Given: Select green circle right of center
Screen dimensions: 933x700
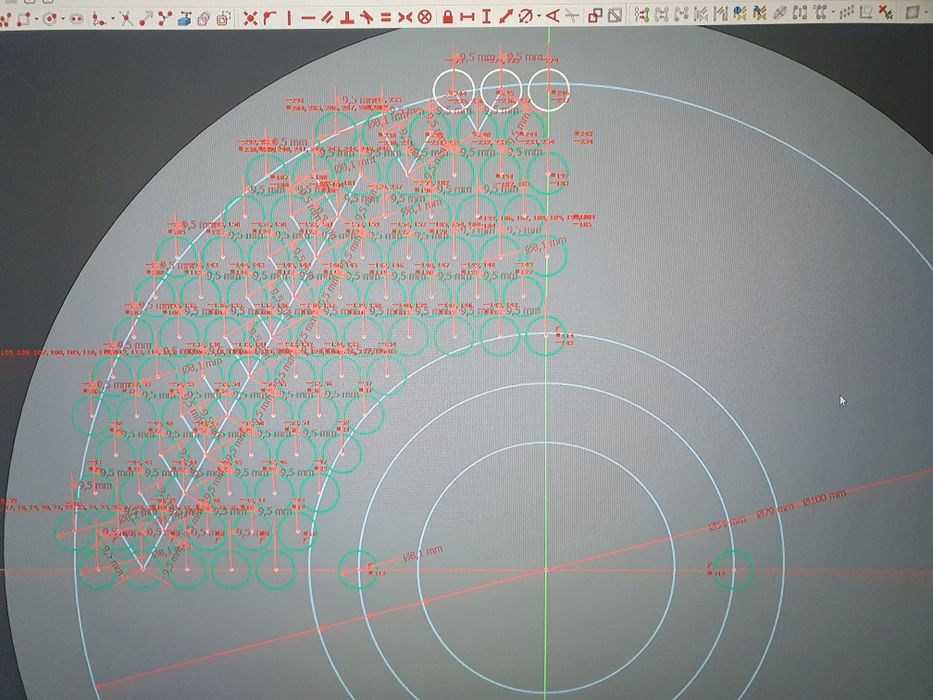Looking at the screenshot, I should [734, 570].
